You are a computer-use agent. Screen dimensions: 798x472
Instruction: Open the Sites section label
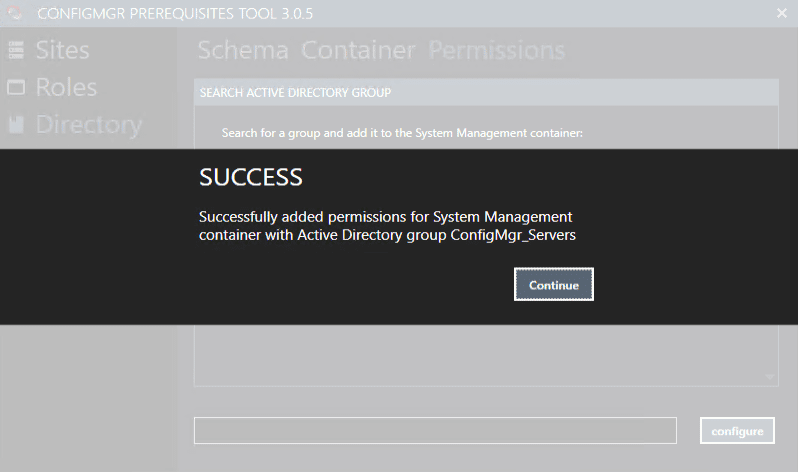coord(62,50)
